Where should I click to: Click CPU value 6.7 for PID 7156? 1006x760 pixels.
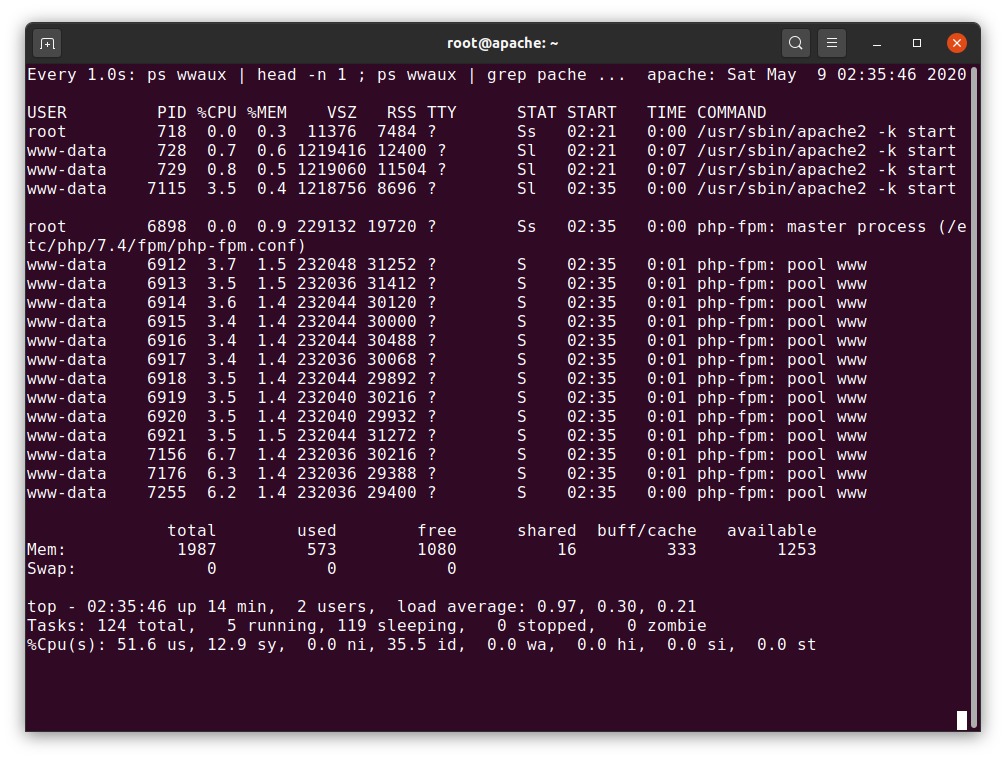[221, 455]
